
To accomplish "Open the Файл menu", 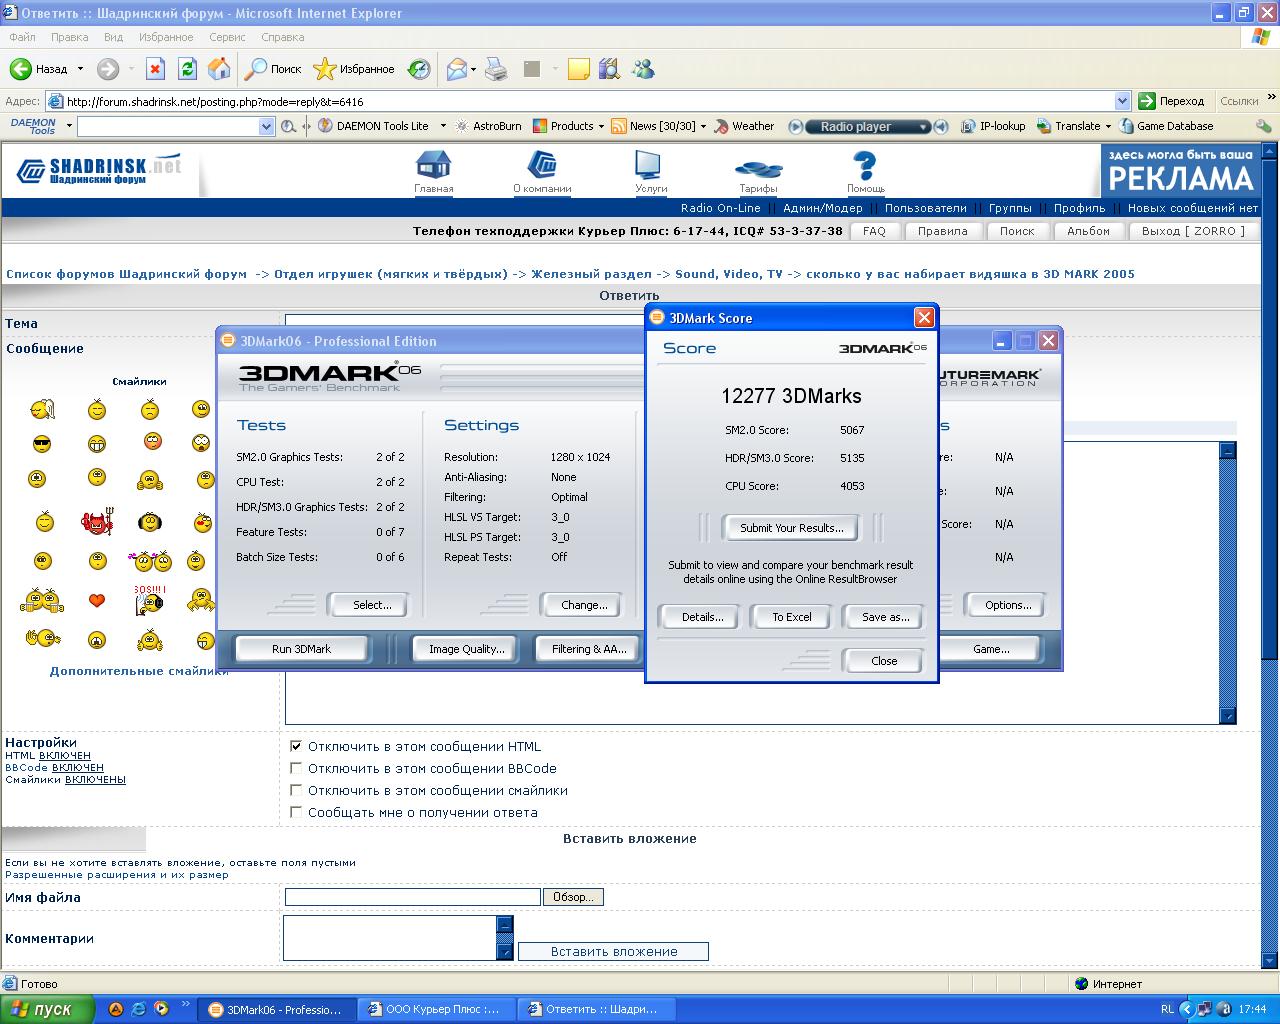I will point(22,37).
